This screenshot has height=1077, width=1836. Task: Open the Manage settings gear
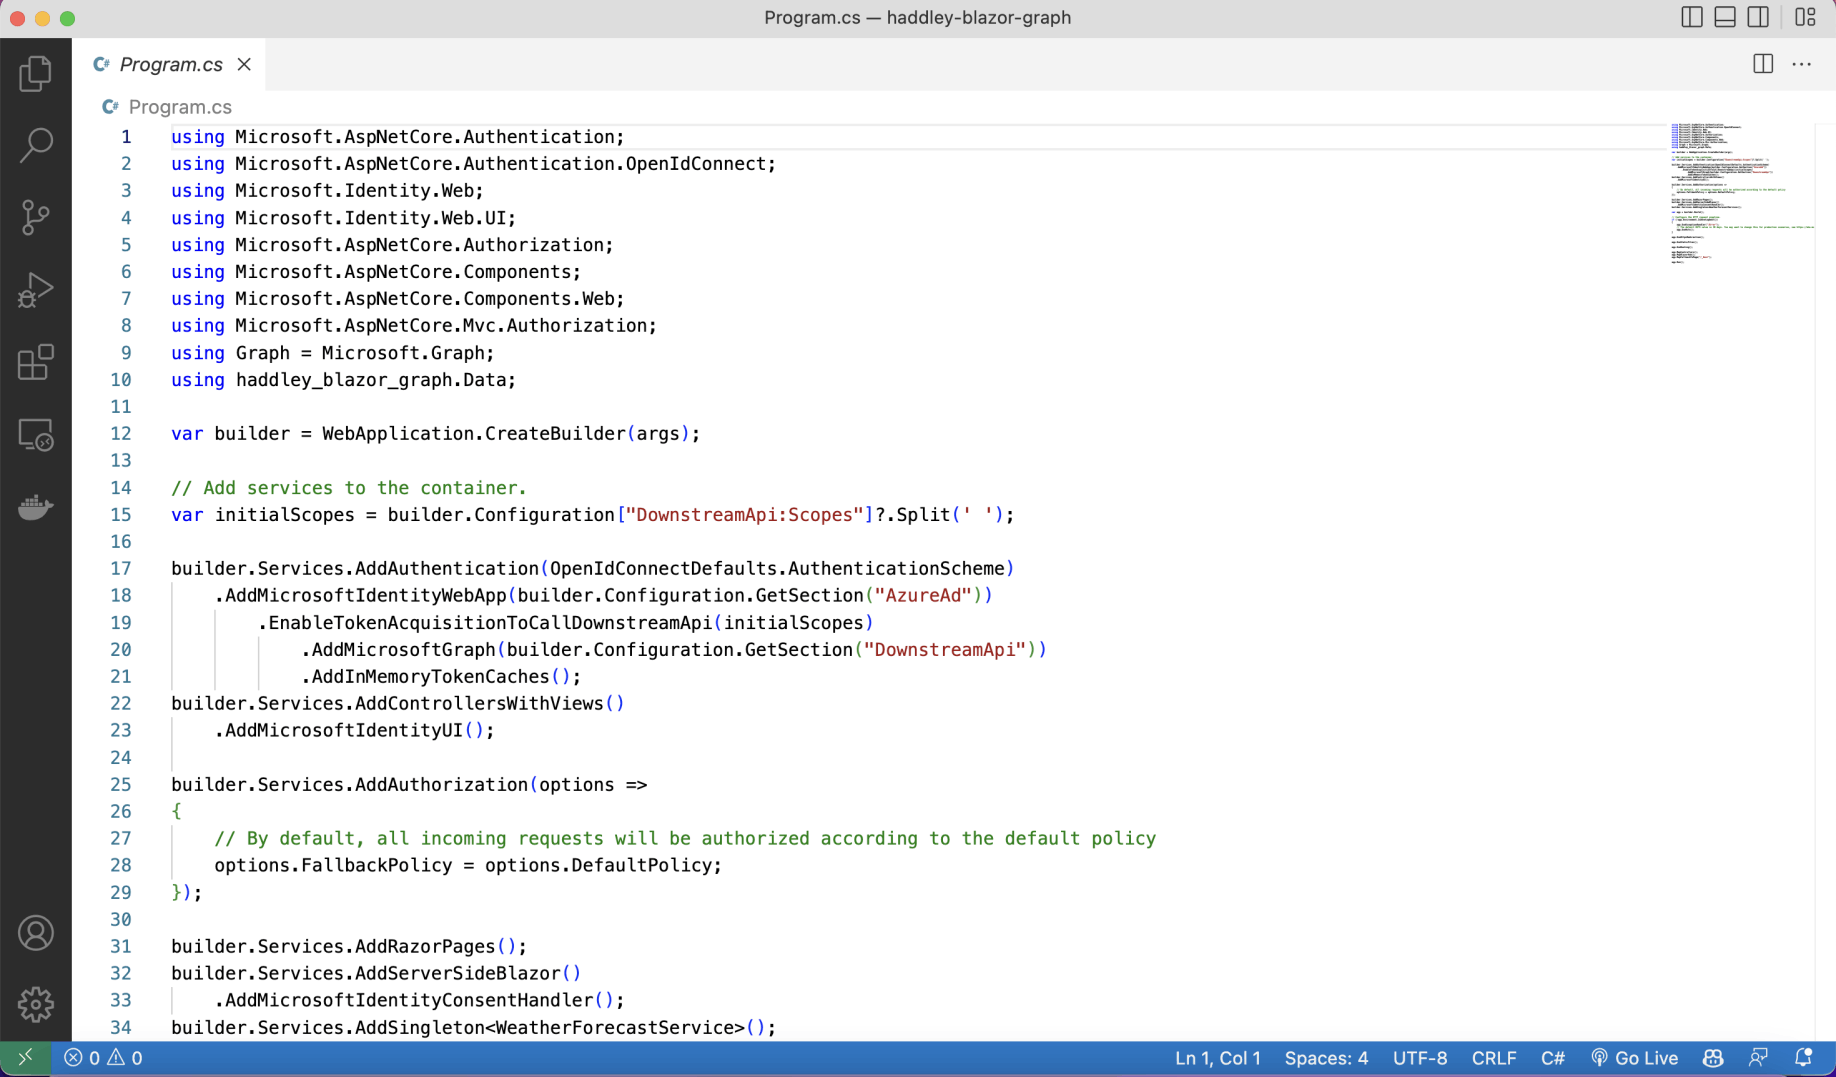click(x=36, y=1004)
